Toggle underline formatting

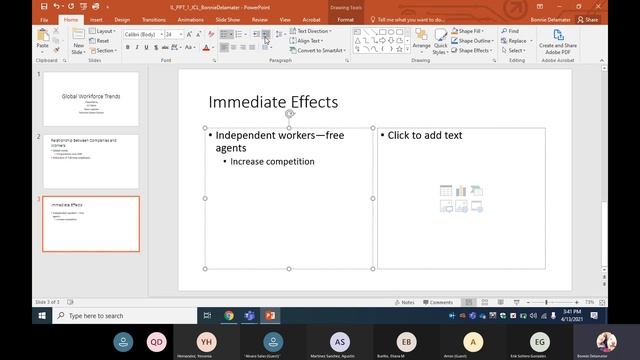pyautogui.click(x=147, y=48)
